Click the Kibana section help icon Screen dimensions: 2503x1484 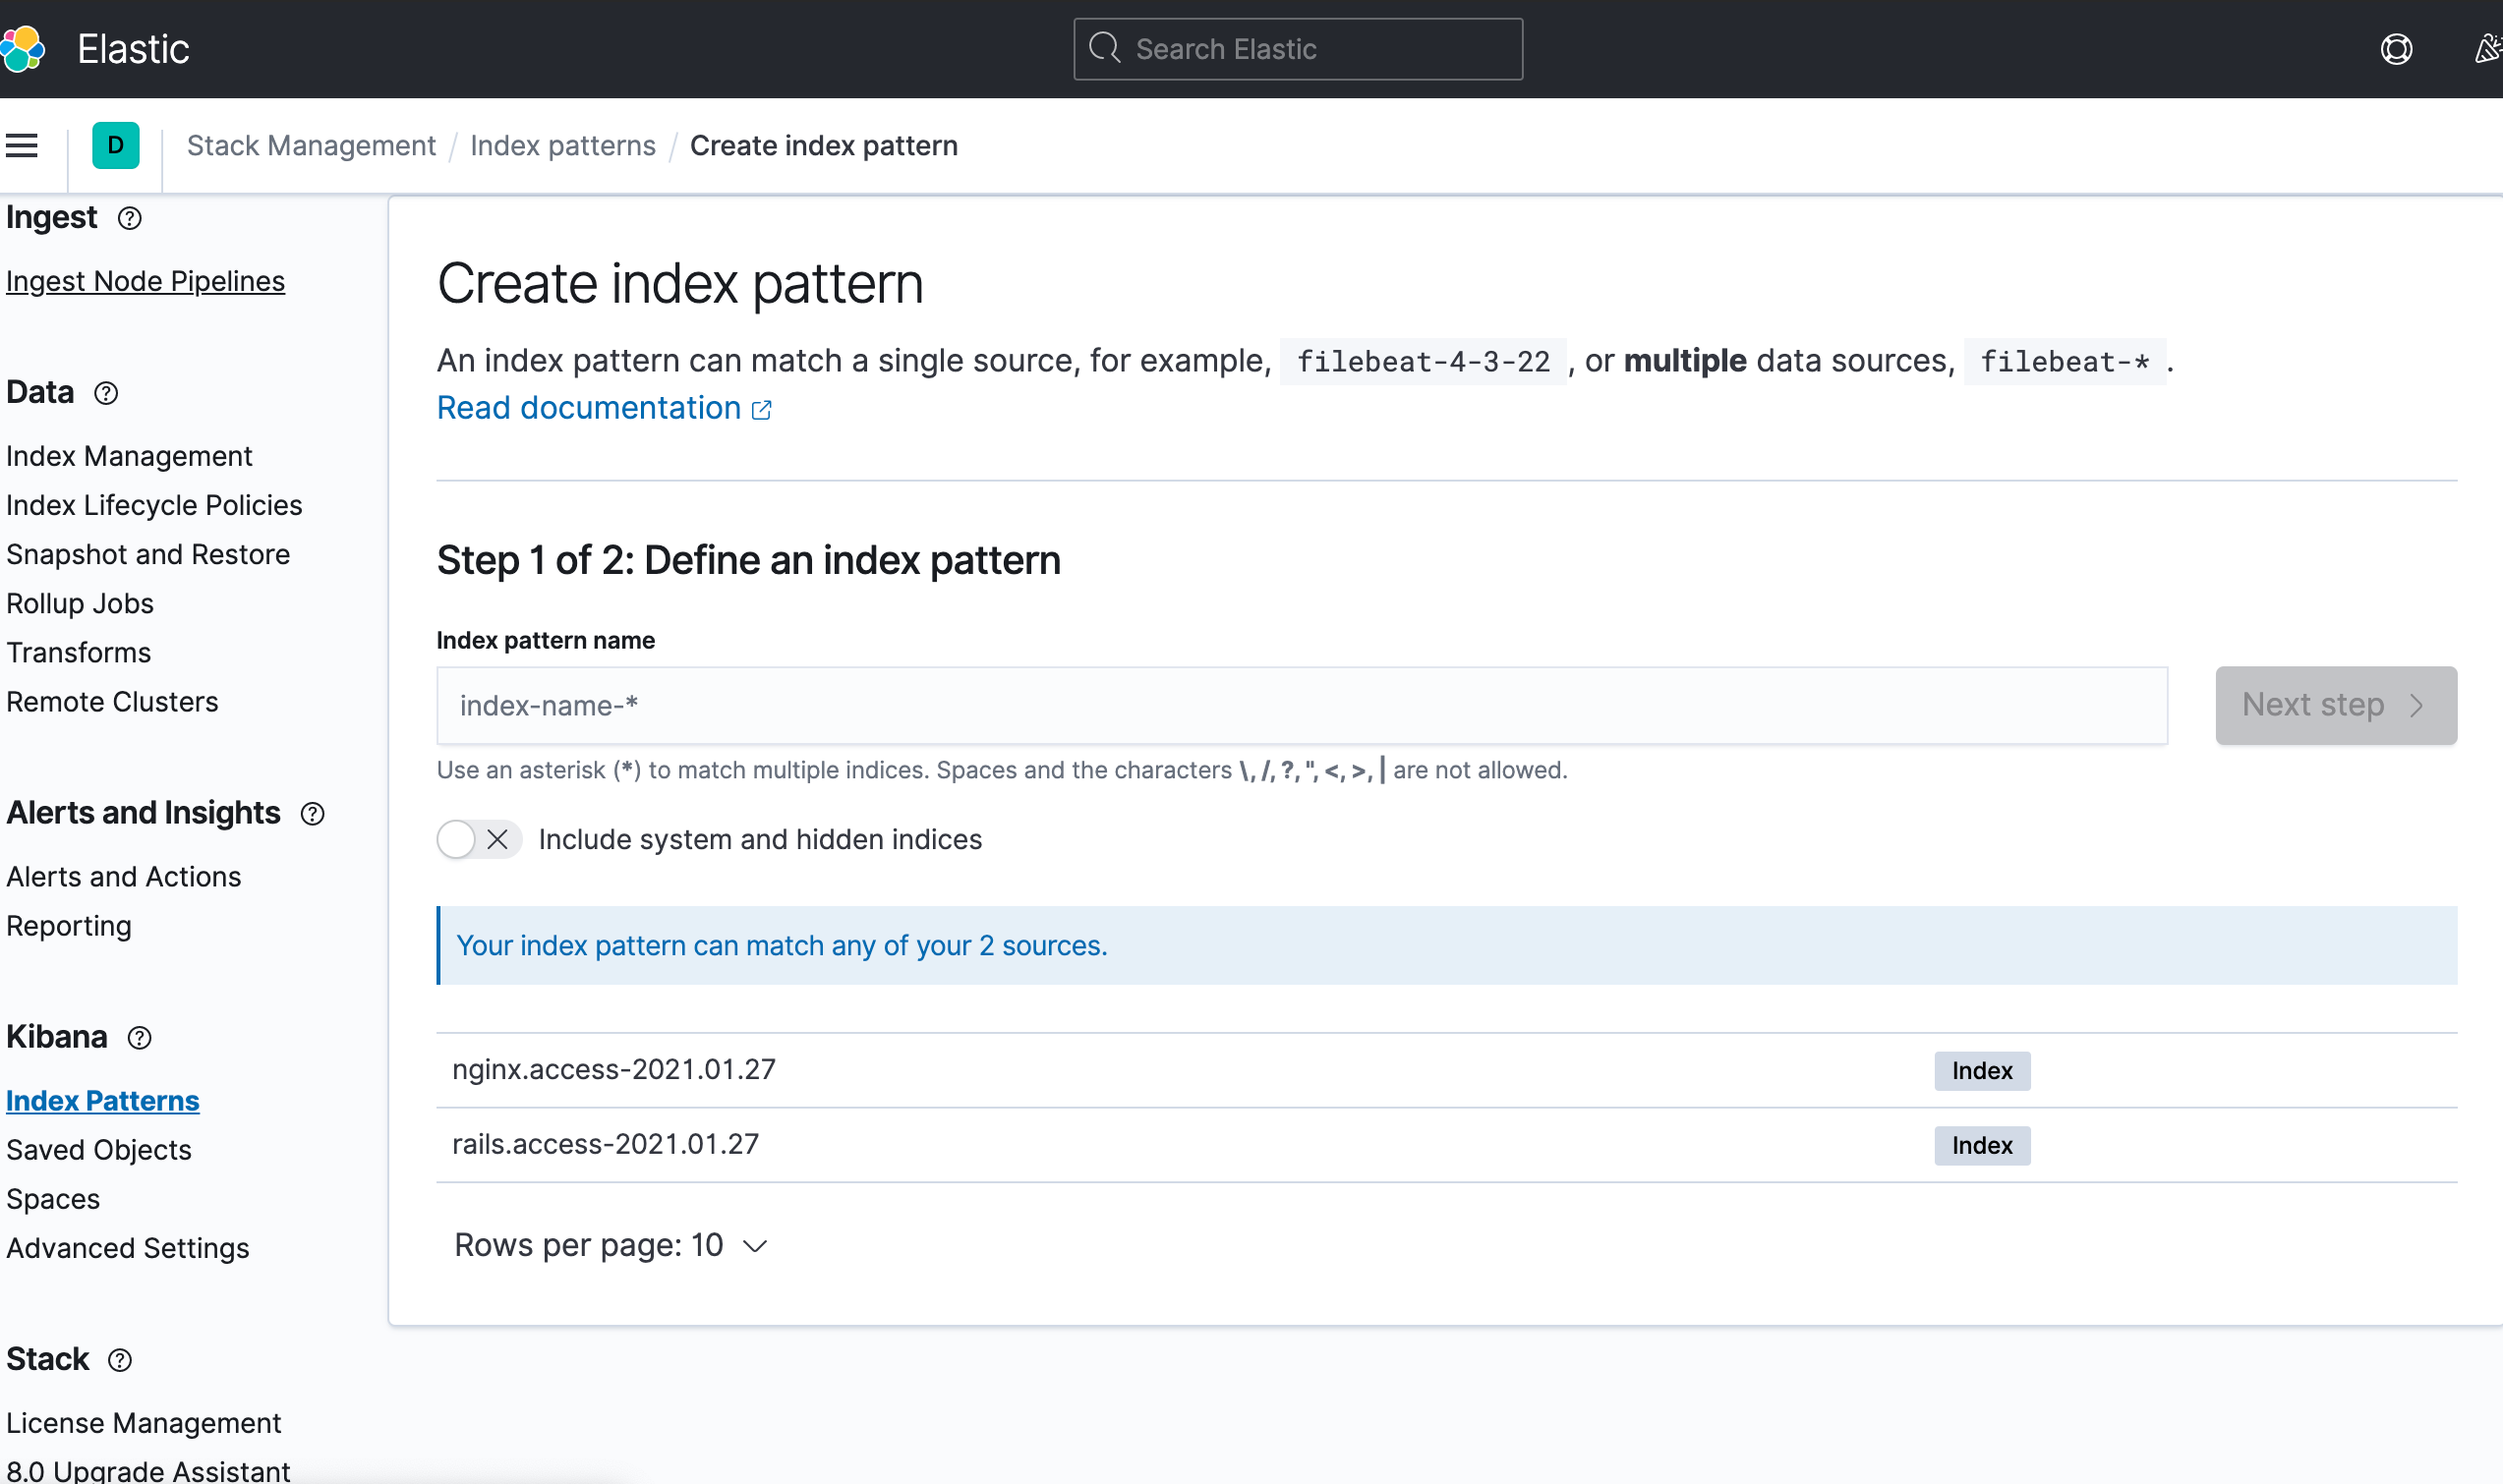(x=140, y=1038)
